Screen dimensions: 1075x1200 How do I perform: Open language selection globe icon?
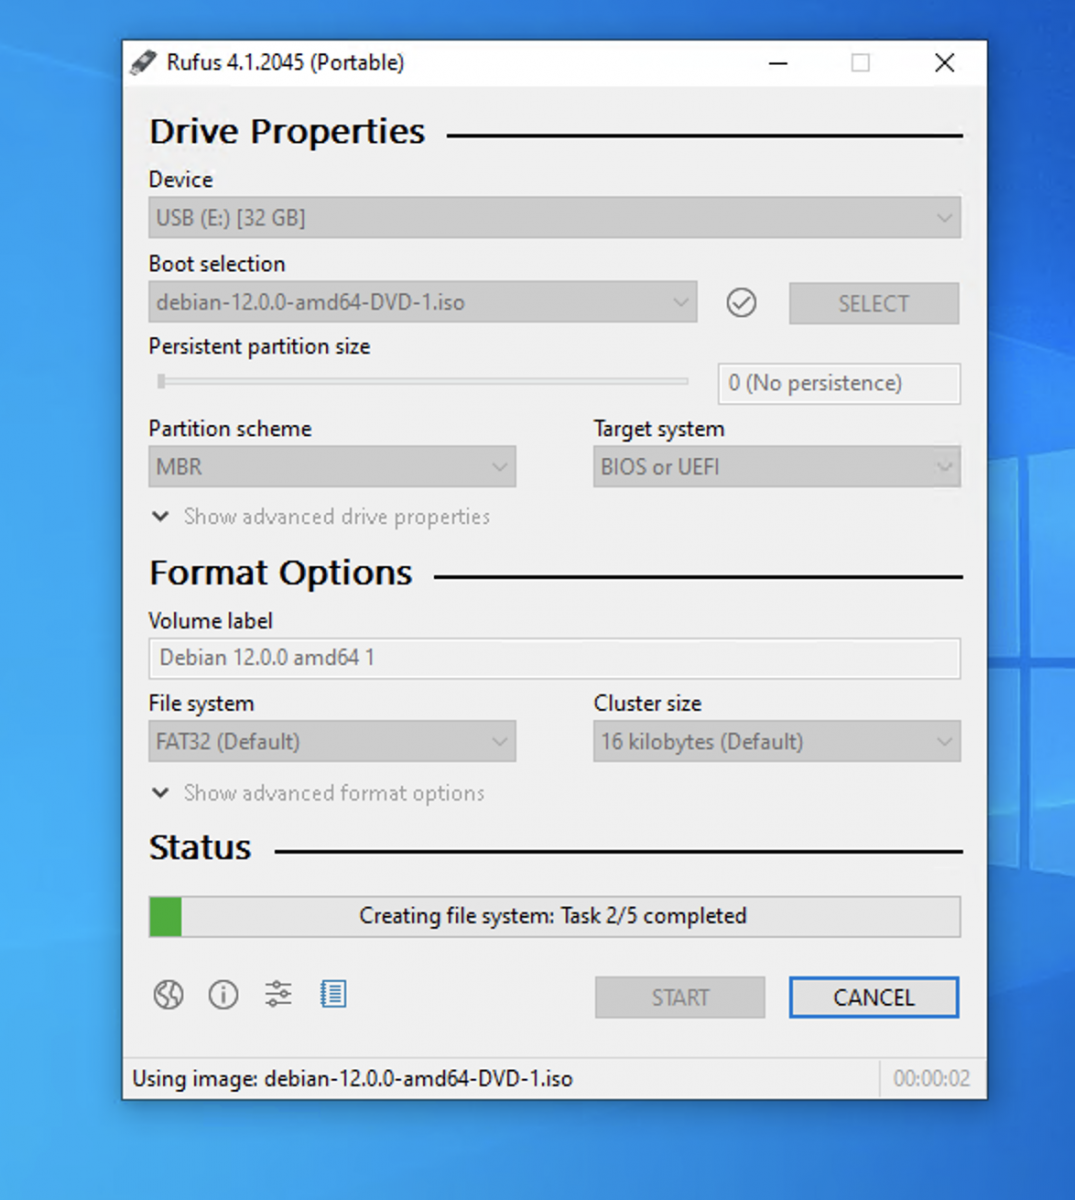[x=168, y=994]
